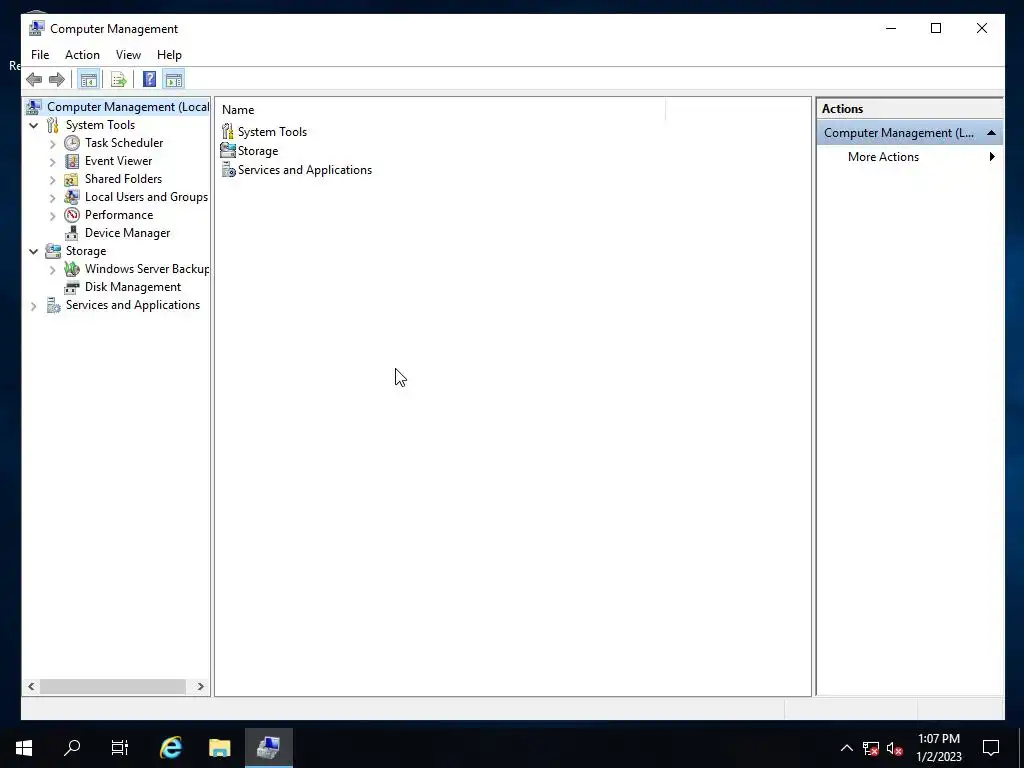Click the network status tray icon
This screenshot has height=768, width=1024.
coord(871,748)
